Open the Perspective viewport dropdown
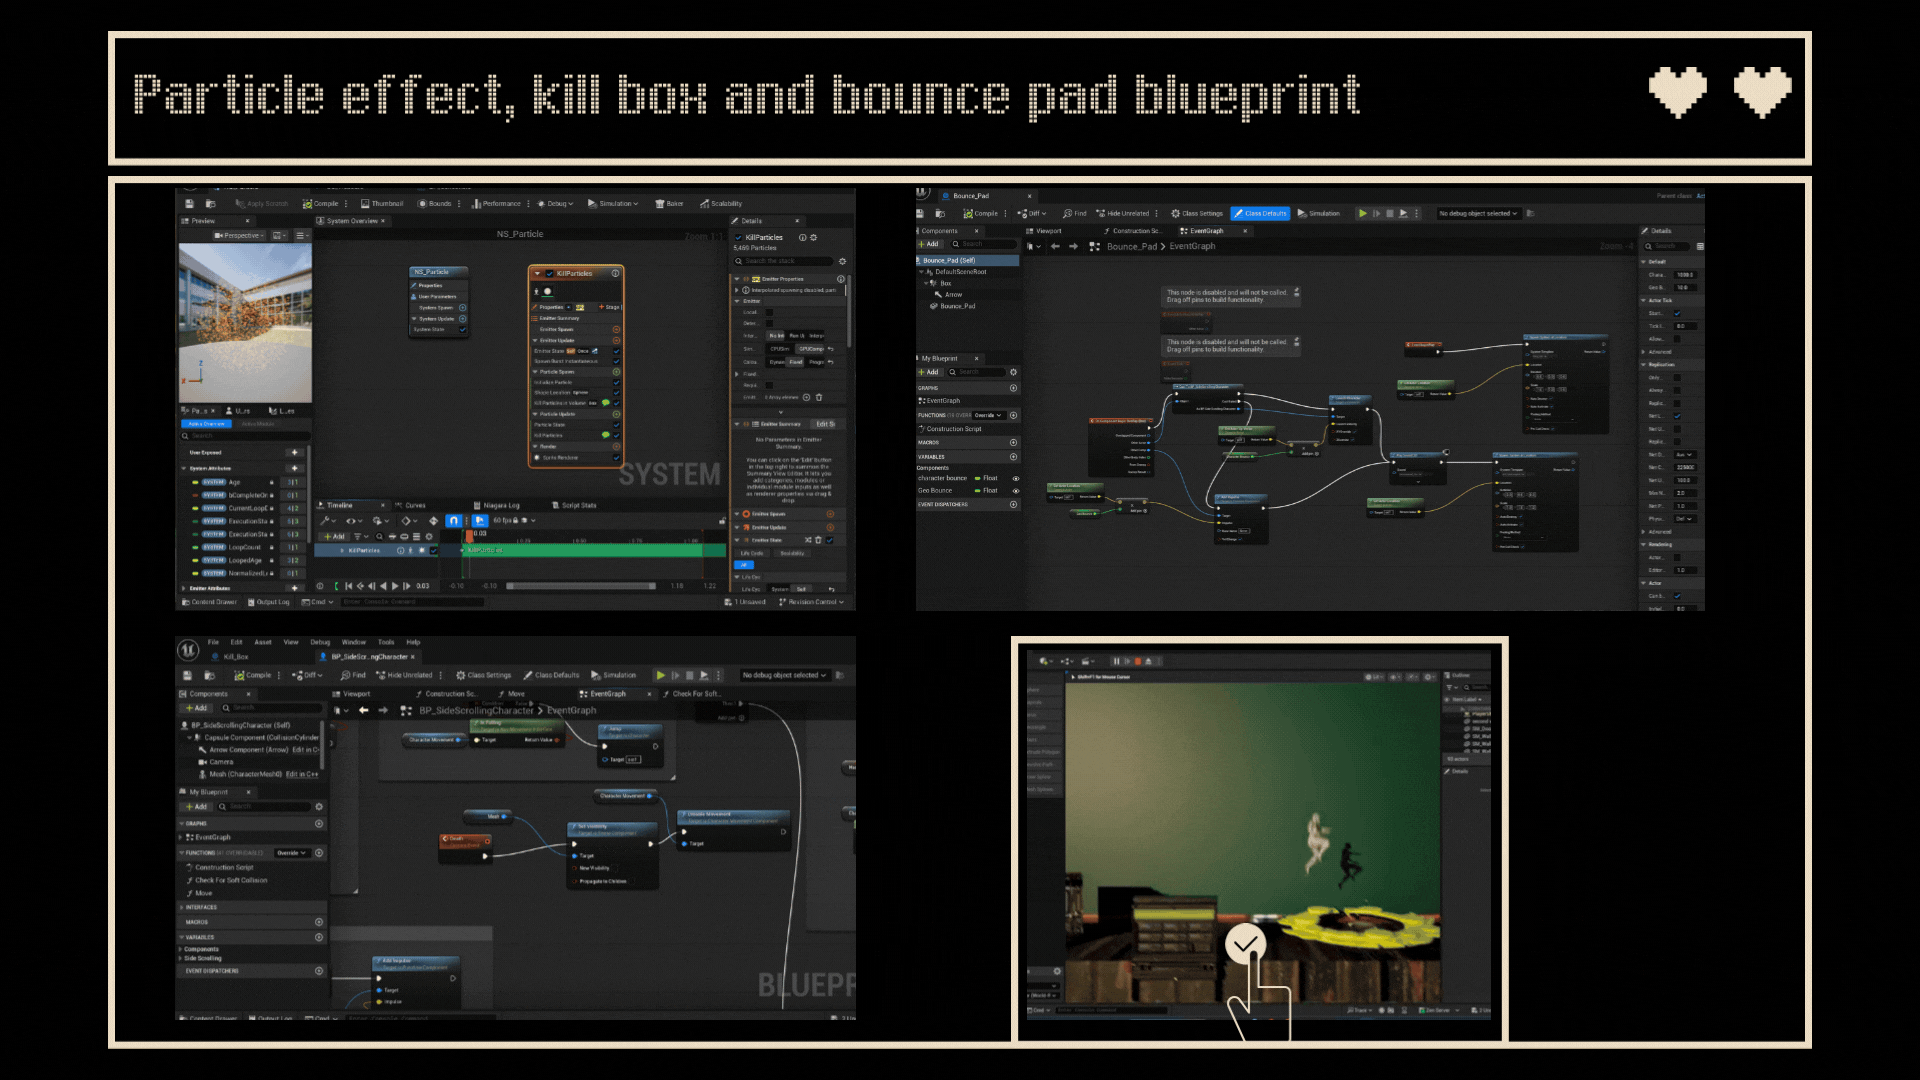The width and height of the screenshot is (1920, 1080). pyautogui.click(x=240, y=236)
